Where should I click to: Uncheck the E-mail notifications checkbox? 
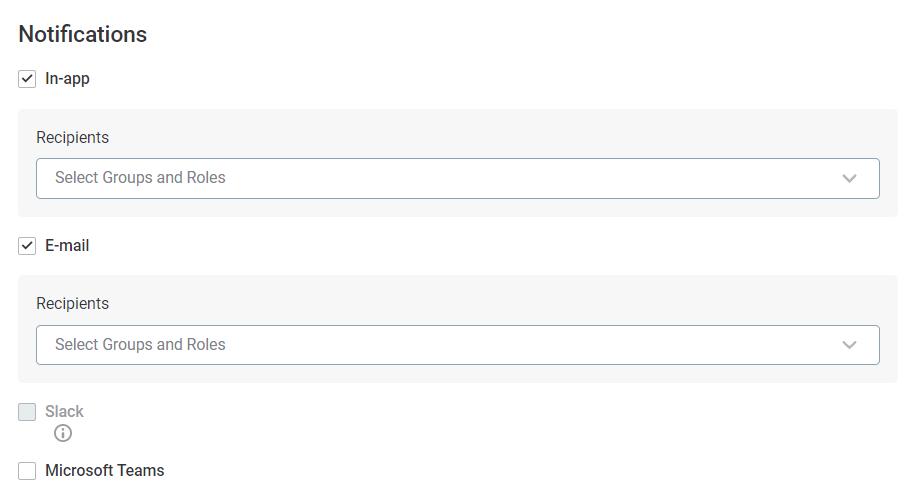click(27, 246)
